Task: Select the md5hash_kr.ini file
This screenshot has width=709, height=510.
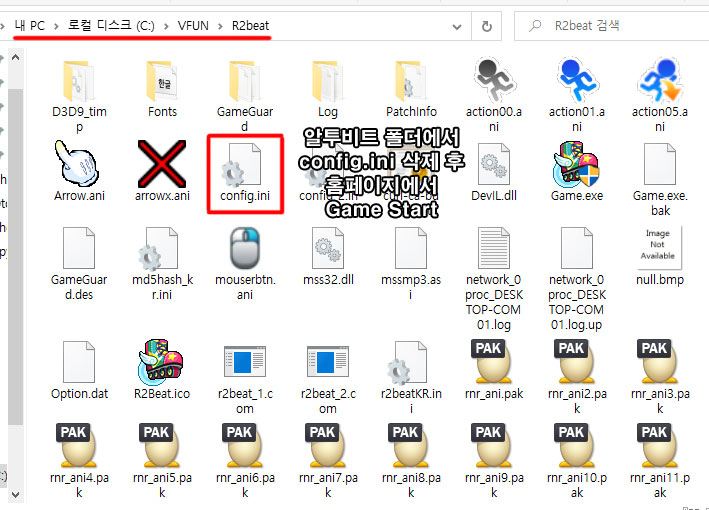Action: point(162,264)
